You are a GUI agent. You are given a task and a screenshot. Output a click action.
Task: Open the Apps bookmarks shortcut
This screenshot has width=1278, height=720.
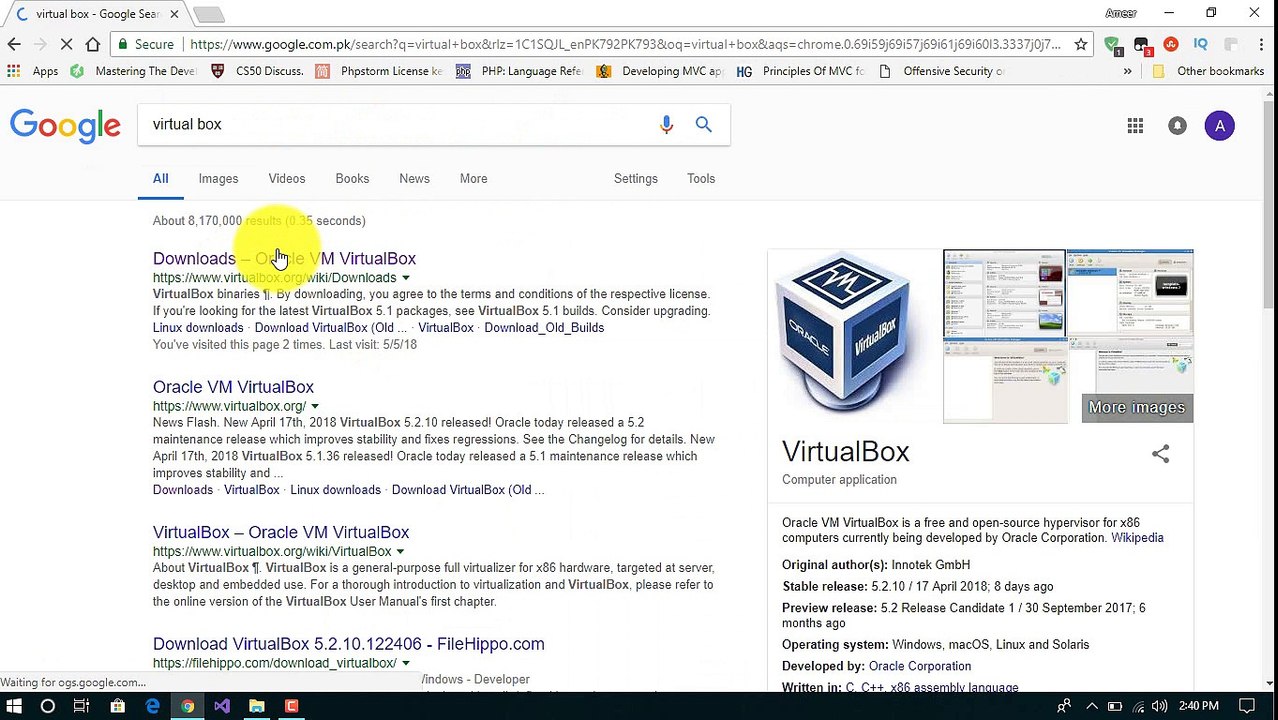pyautogui.click(x=33, y=71)
